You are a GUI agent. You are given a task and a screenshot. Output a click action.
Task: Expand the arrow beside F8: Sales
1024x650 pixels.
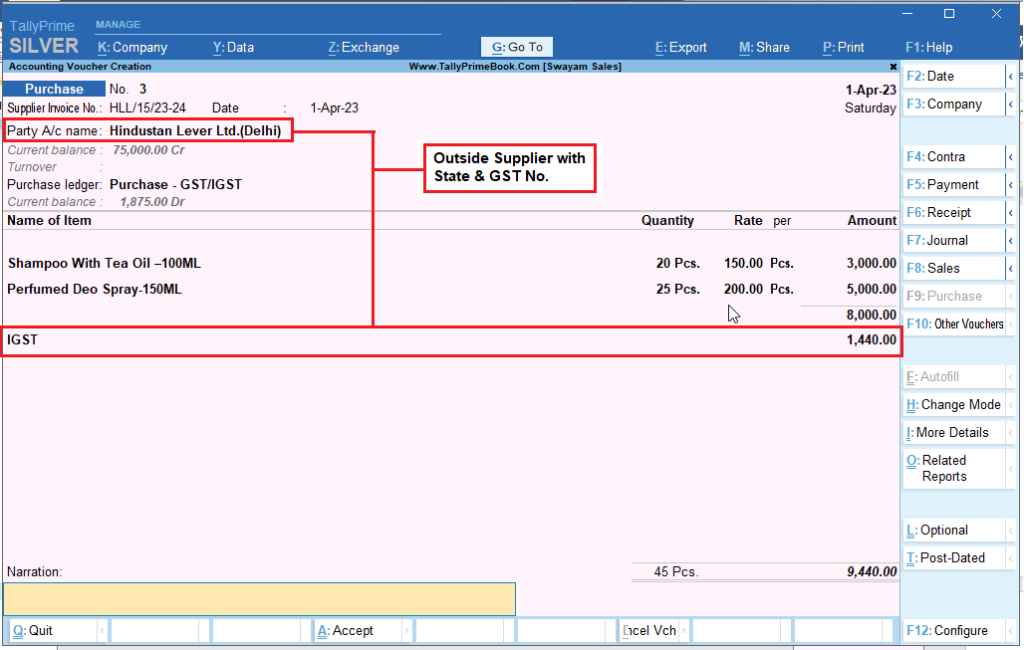1011,268
